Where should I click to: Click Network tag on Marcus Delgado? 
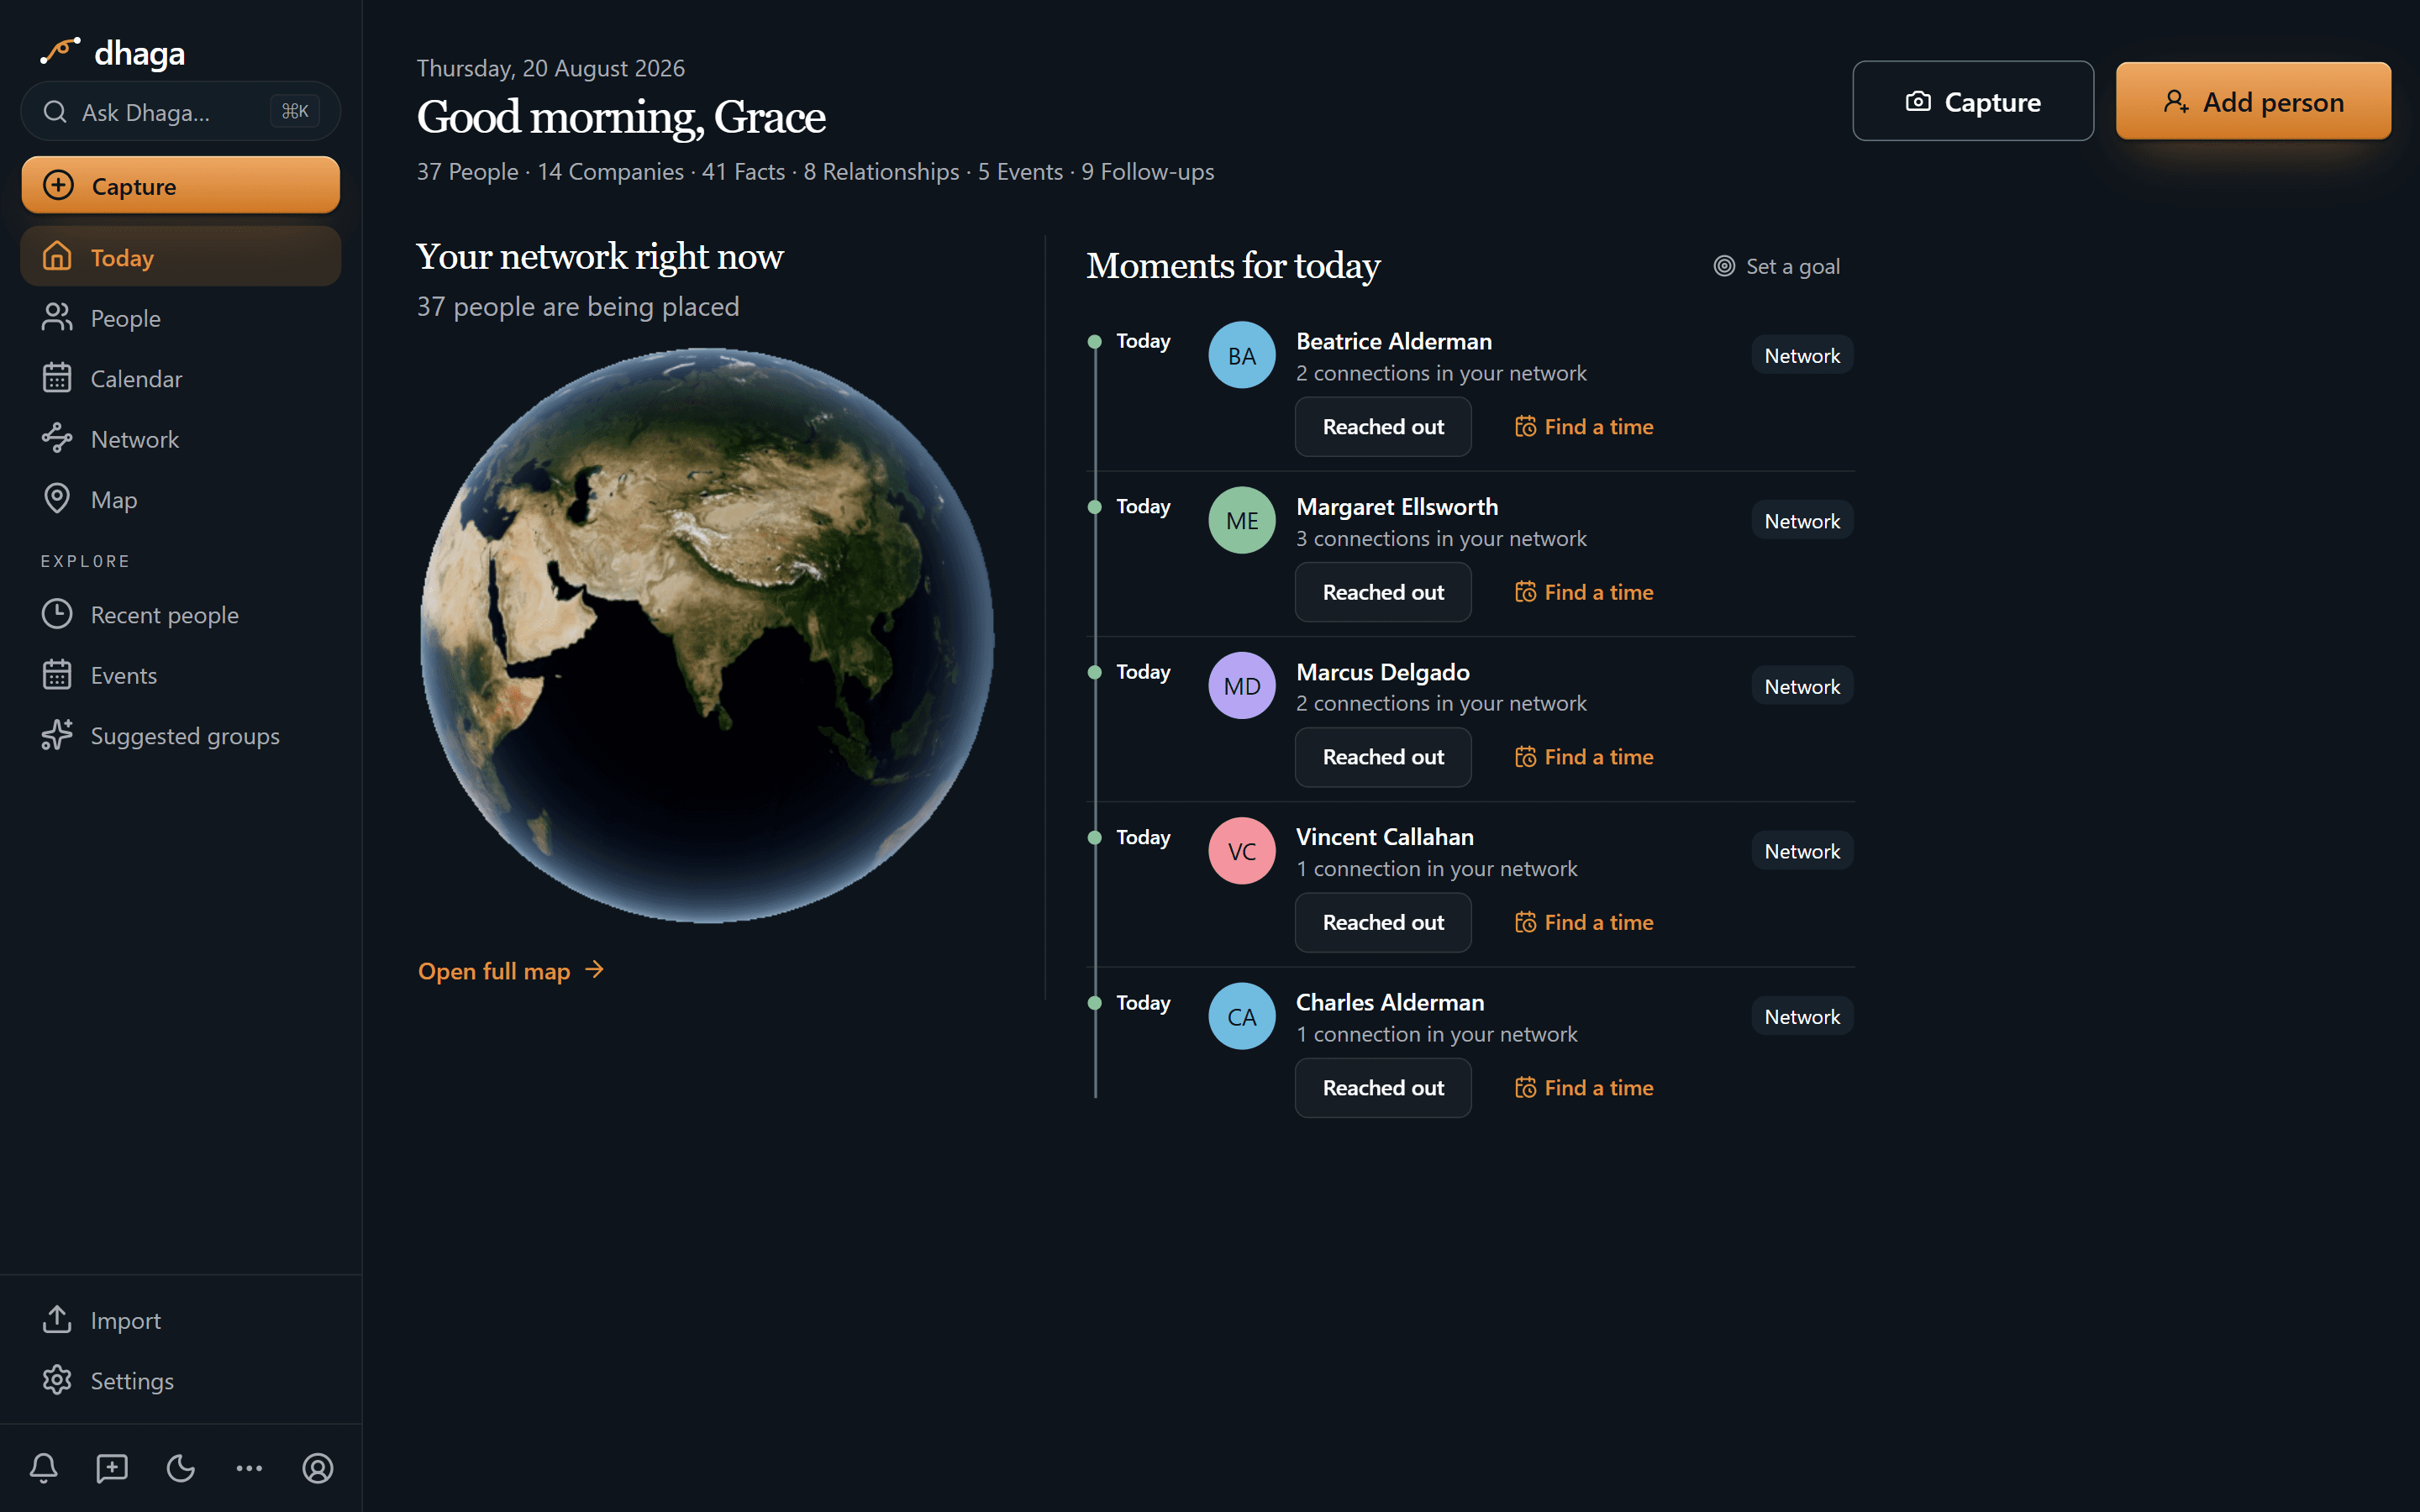1802,686
